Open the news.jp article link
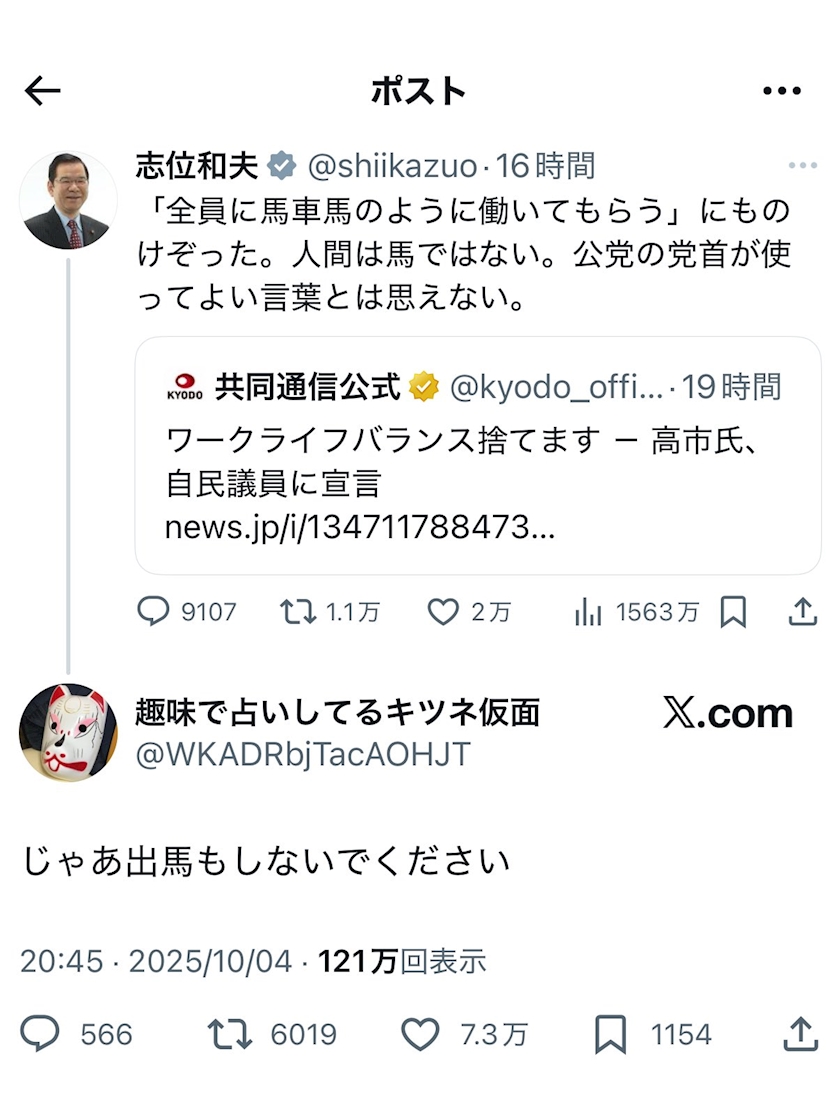840x1094 pixels. (x=360, y=527)
